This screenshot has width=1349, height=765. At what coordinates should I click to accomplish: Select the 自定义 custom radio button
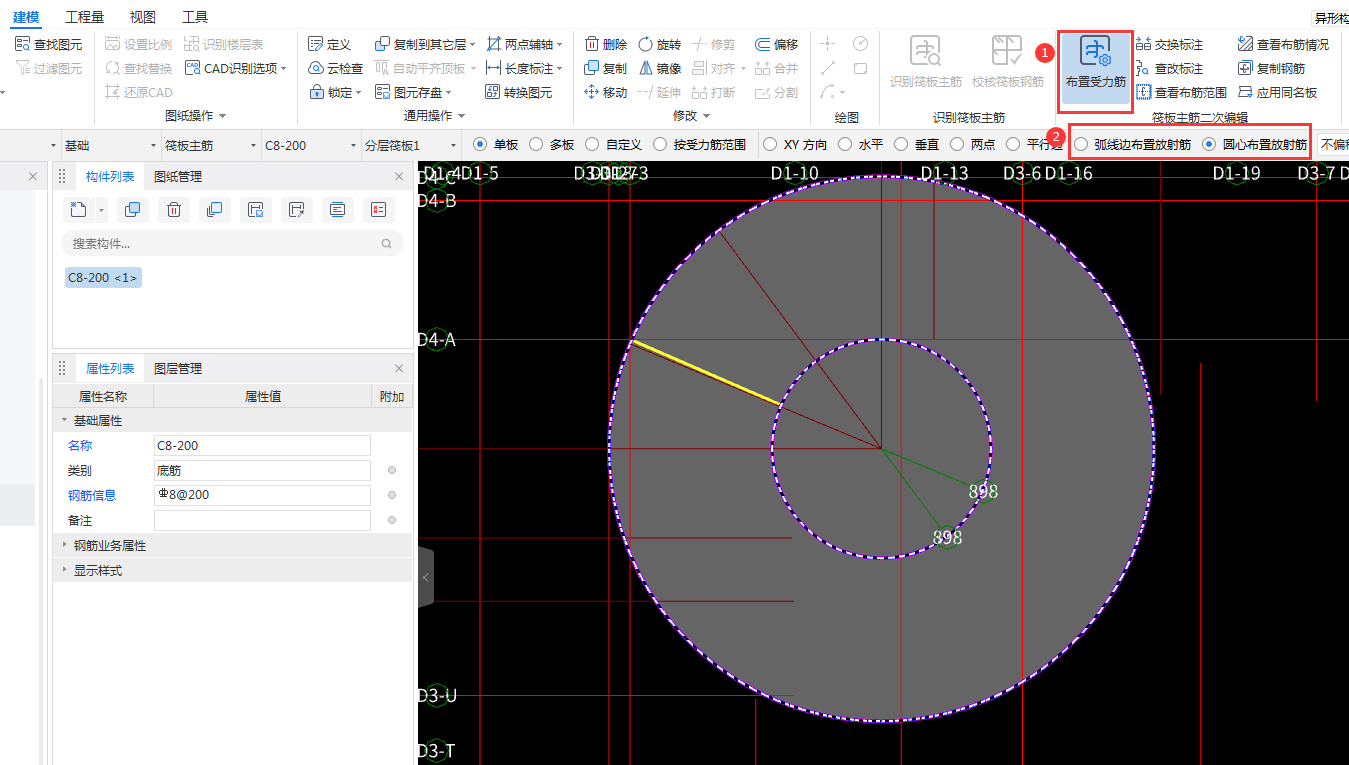[592, 144]
